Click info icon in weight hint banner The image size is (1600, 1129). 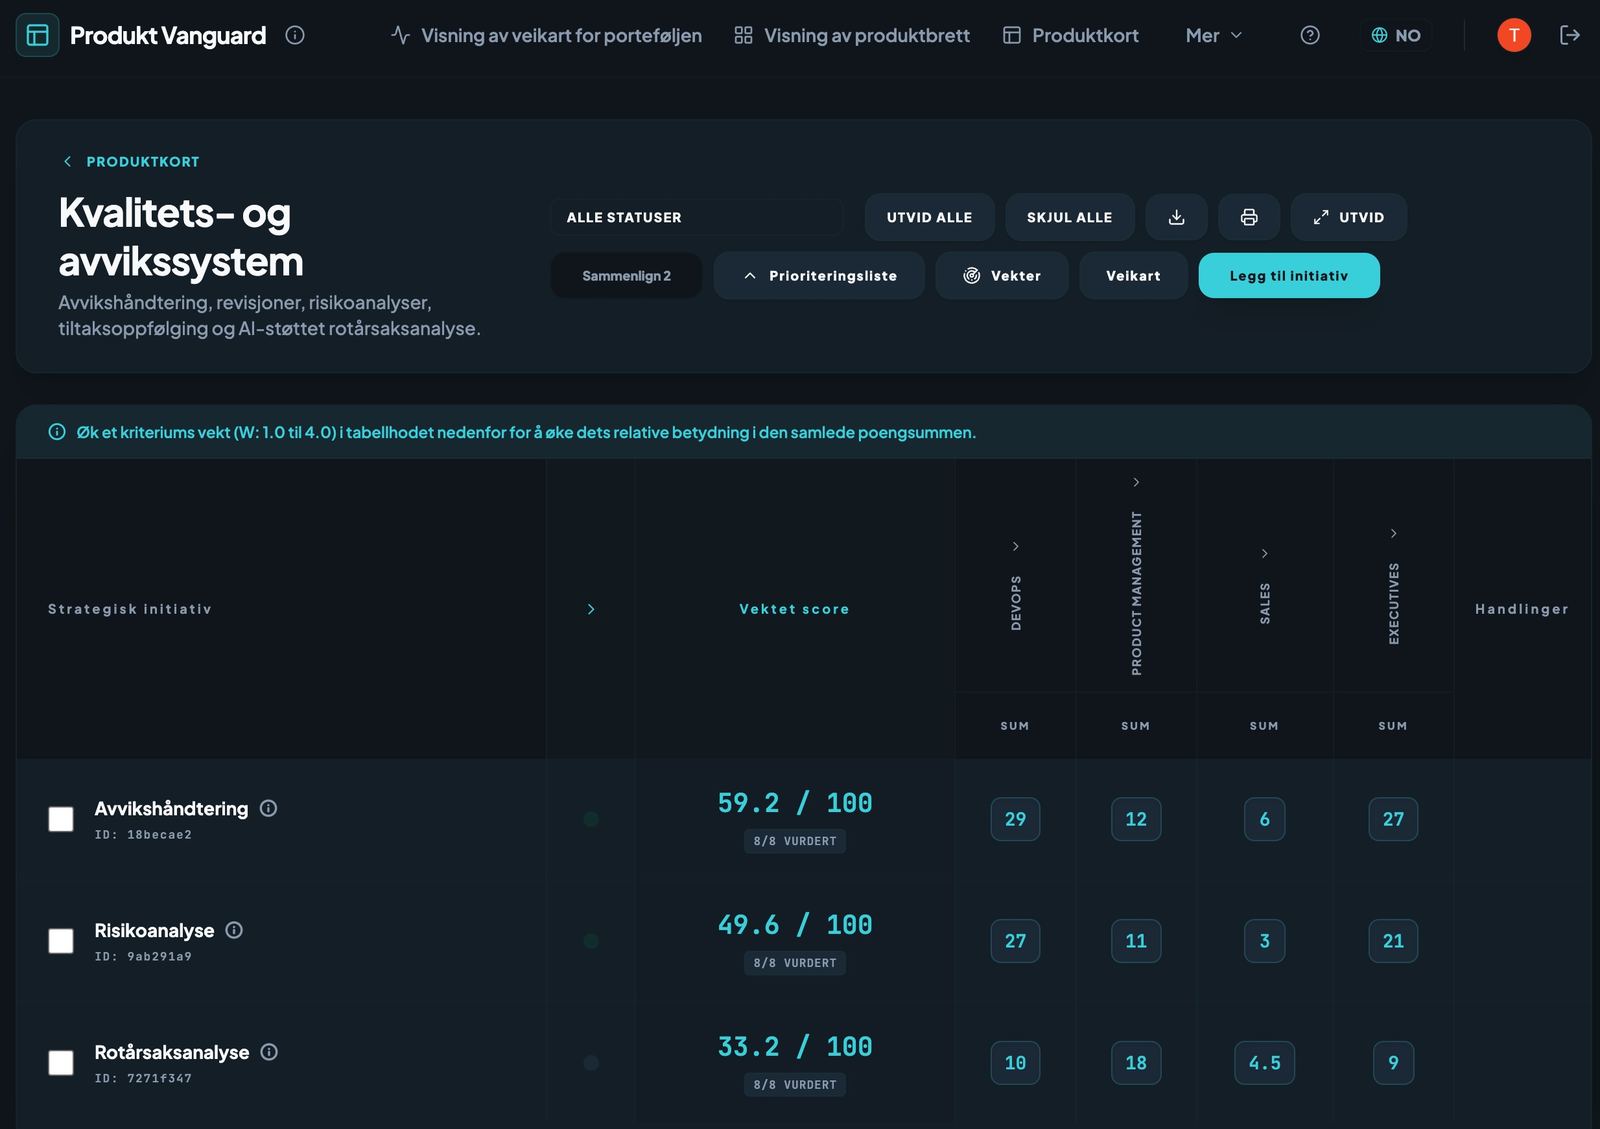(x=57, y=432)
